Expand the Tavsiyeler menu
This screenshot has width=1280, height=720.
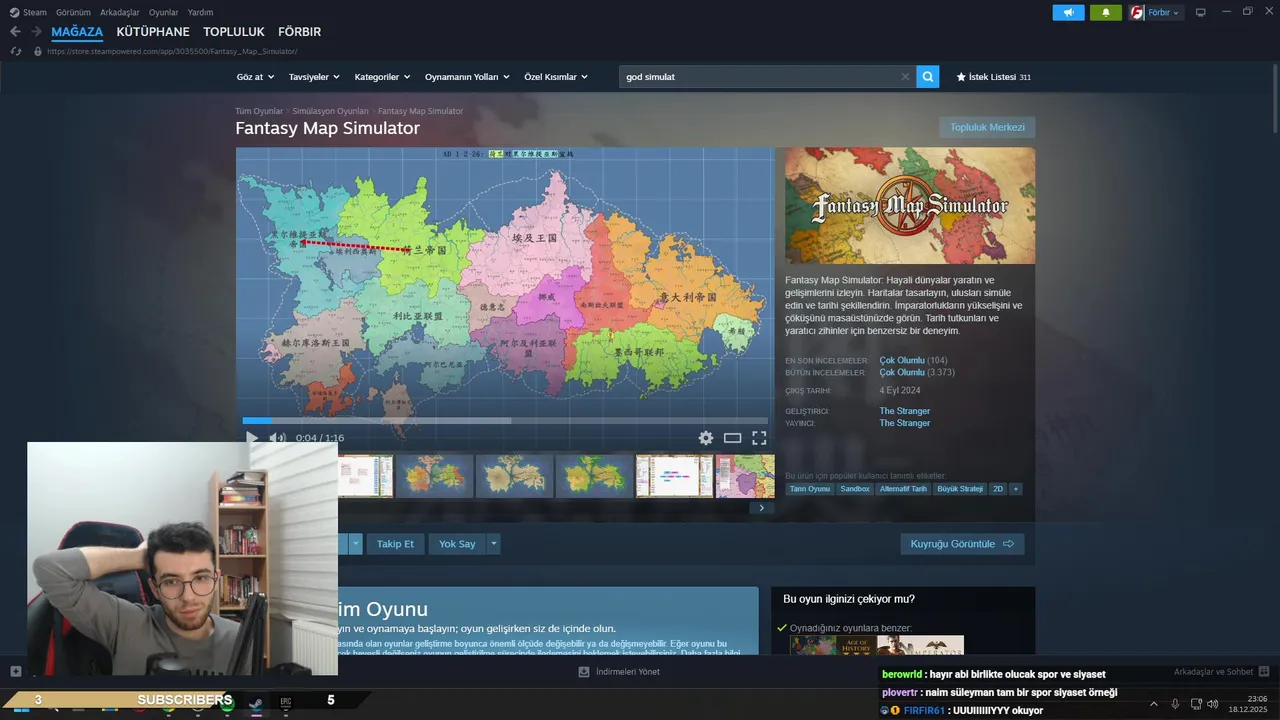click(x=314, y=77)
